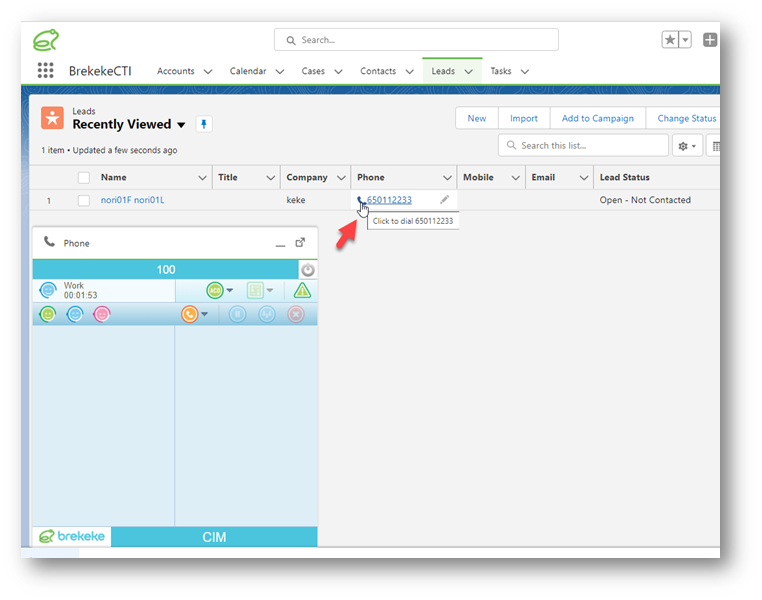Screen dimensions: 762x600
Task: Expand the Accounts tab chevron
Action: [x=208, y=72]
